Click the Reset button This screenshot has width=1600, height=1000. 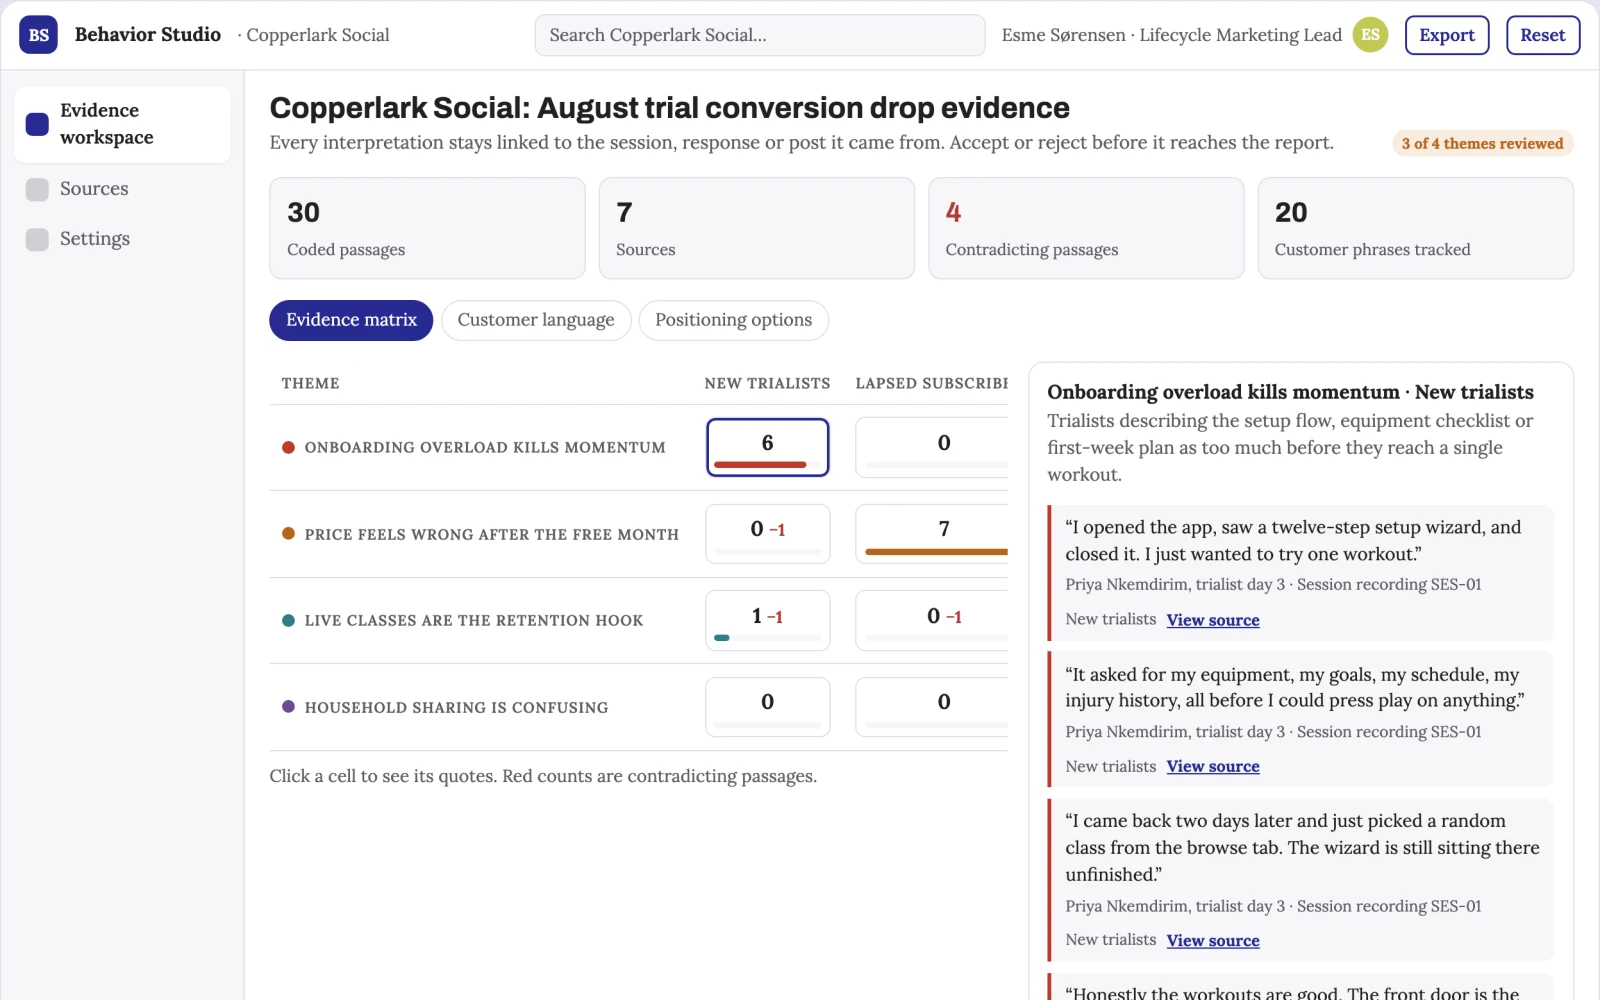[1543, 35]
